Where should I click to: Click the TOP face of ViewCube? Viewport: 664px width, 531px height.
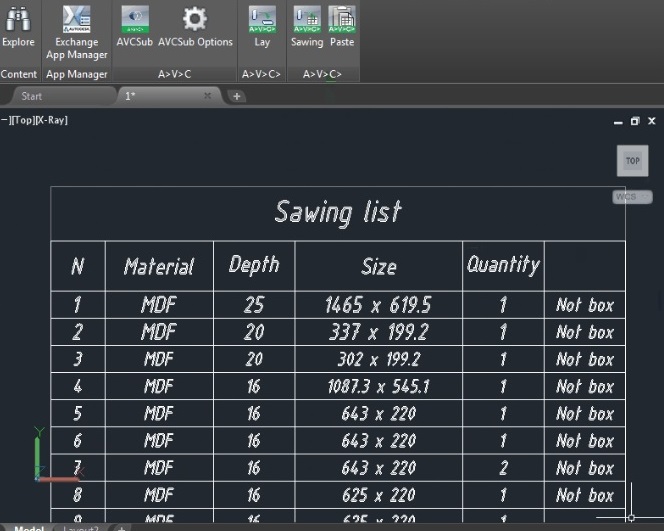point(632,161)
